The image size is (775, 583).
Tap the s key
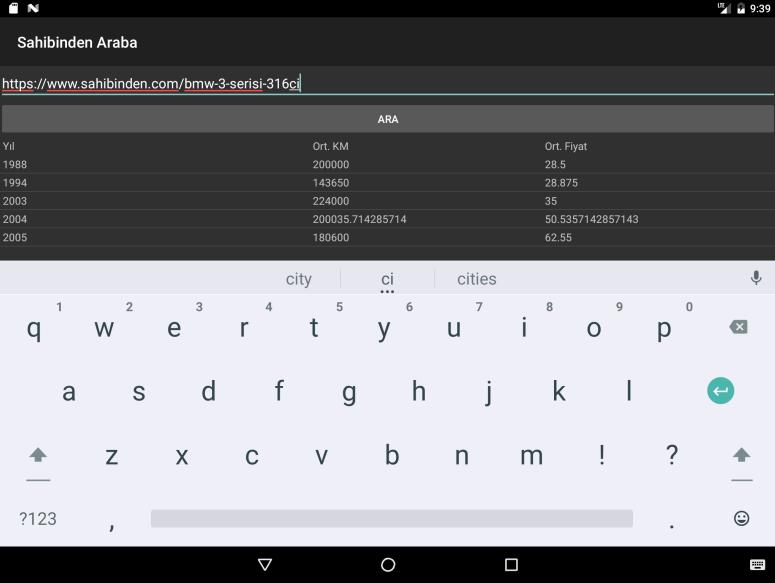coord(139,392)
